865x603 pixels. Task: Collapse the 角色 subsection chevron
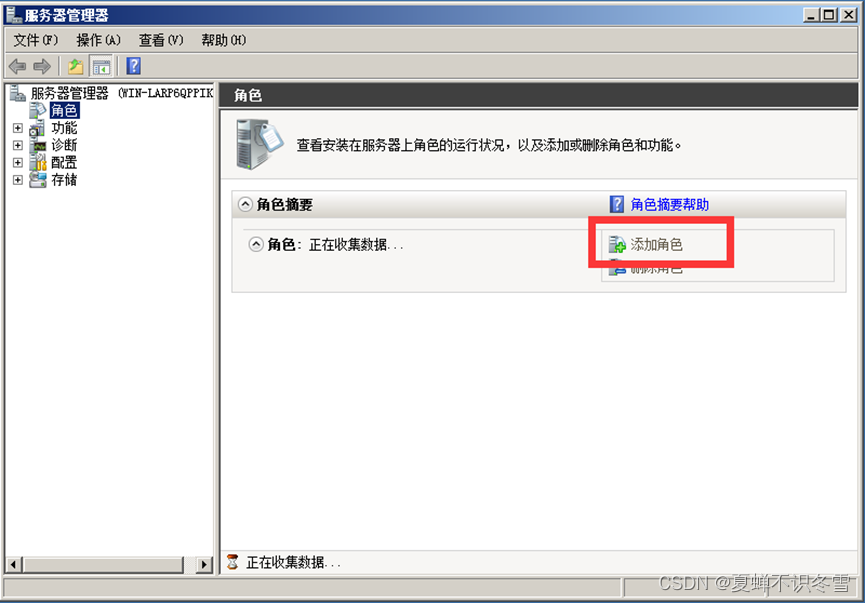tap(256, 244)
